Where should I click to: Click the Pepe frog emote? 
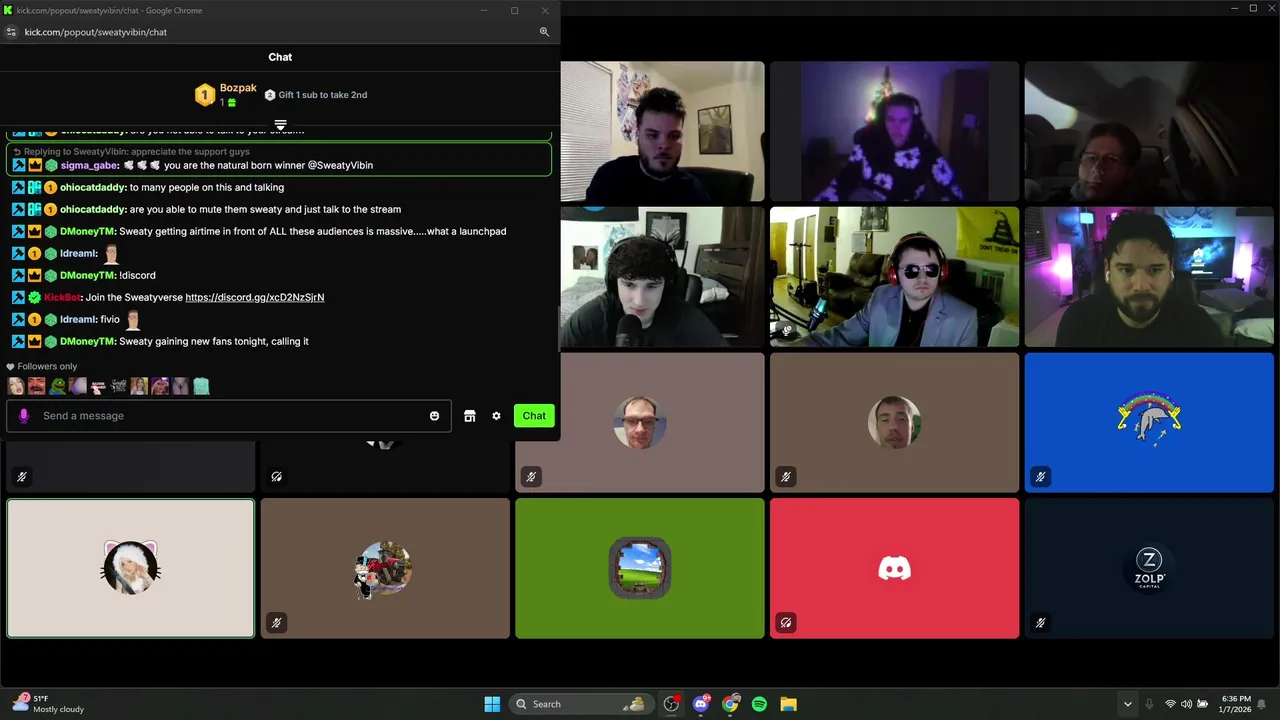pos(57,386)
